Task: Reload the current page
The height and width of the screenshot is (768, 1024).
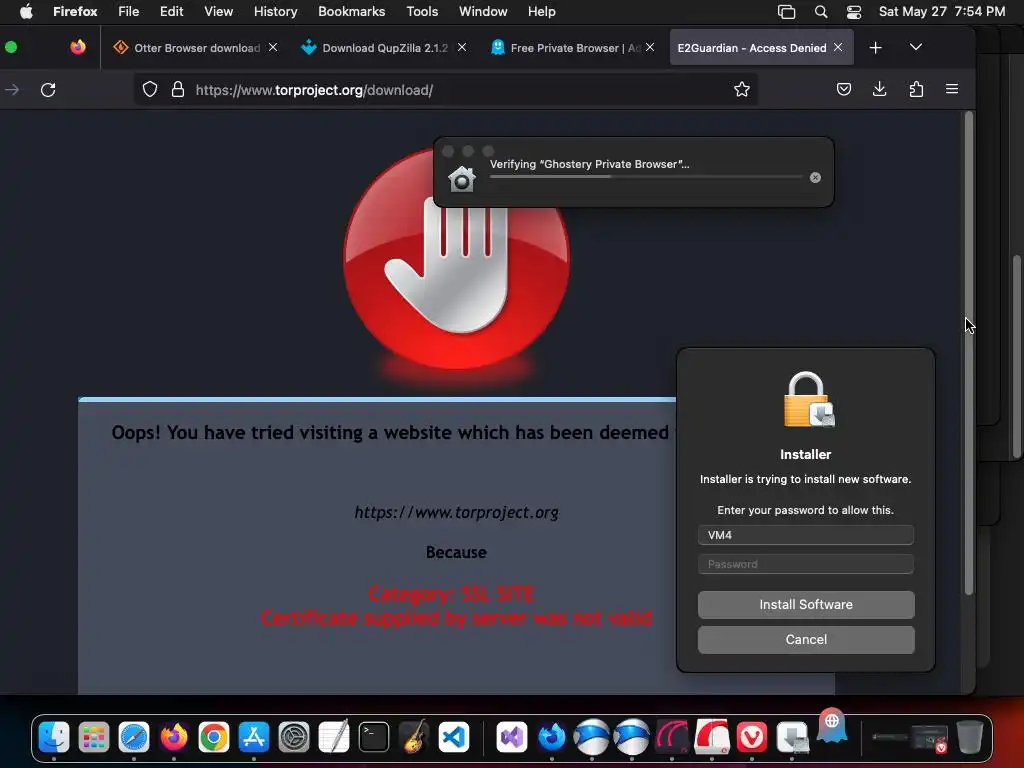Action: tap(48, 89)
